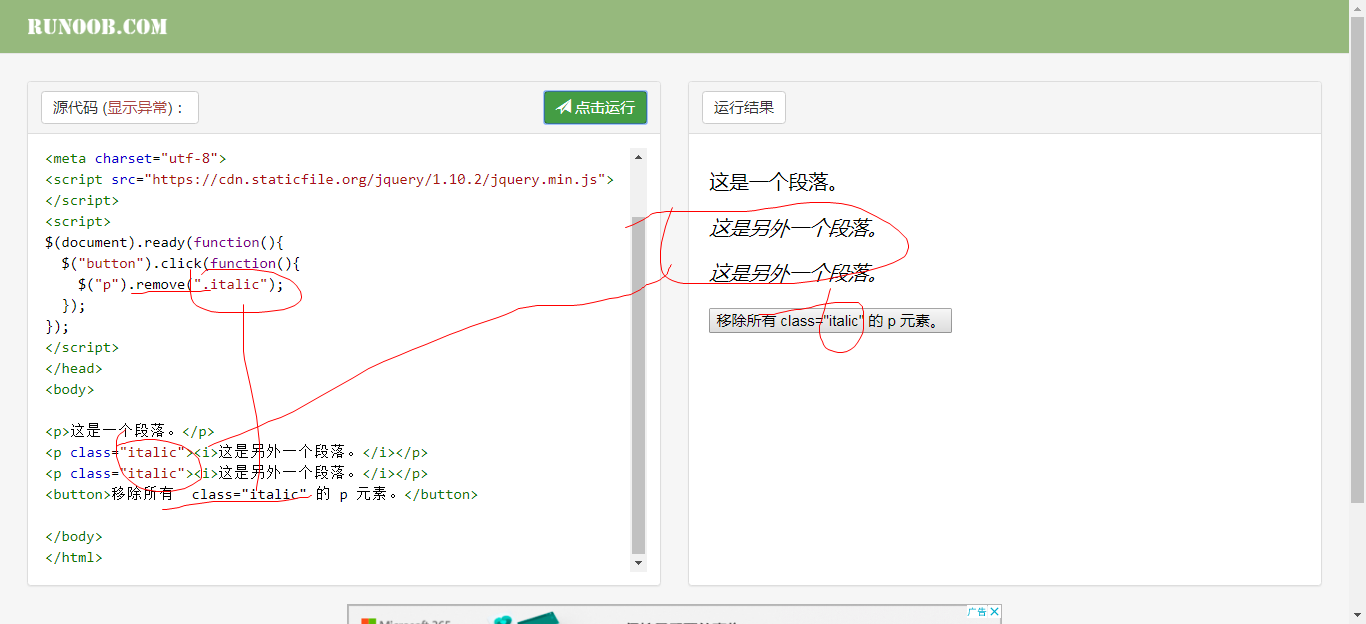Click the </html> closing tag line
Viewport: 1366px width, 624px height.
[x=74, y=557]
